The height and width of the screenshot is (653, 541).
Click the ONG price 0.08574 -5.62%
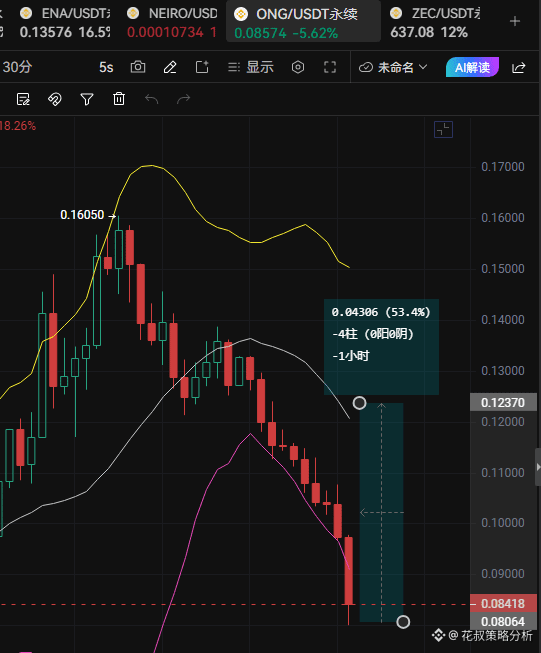point(286,33)
